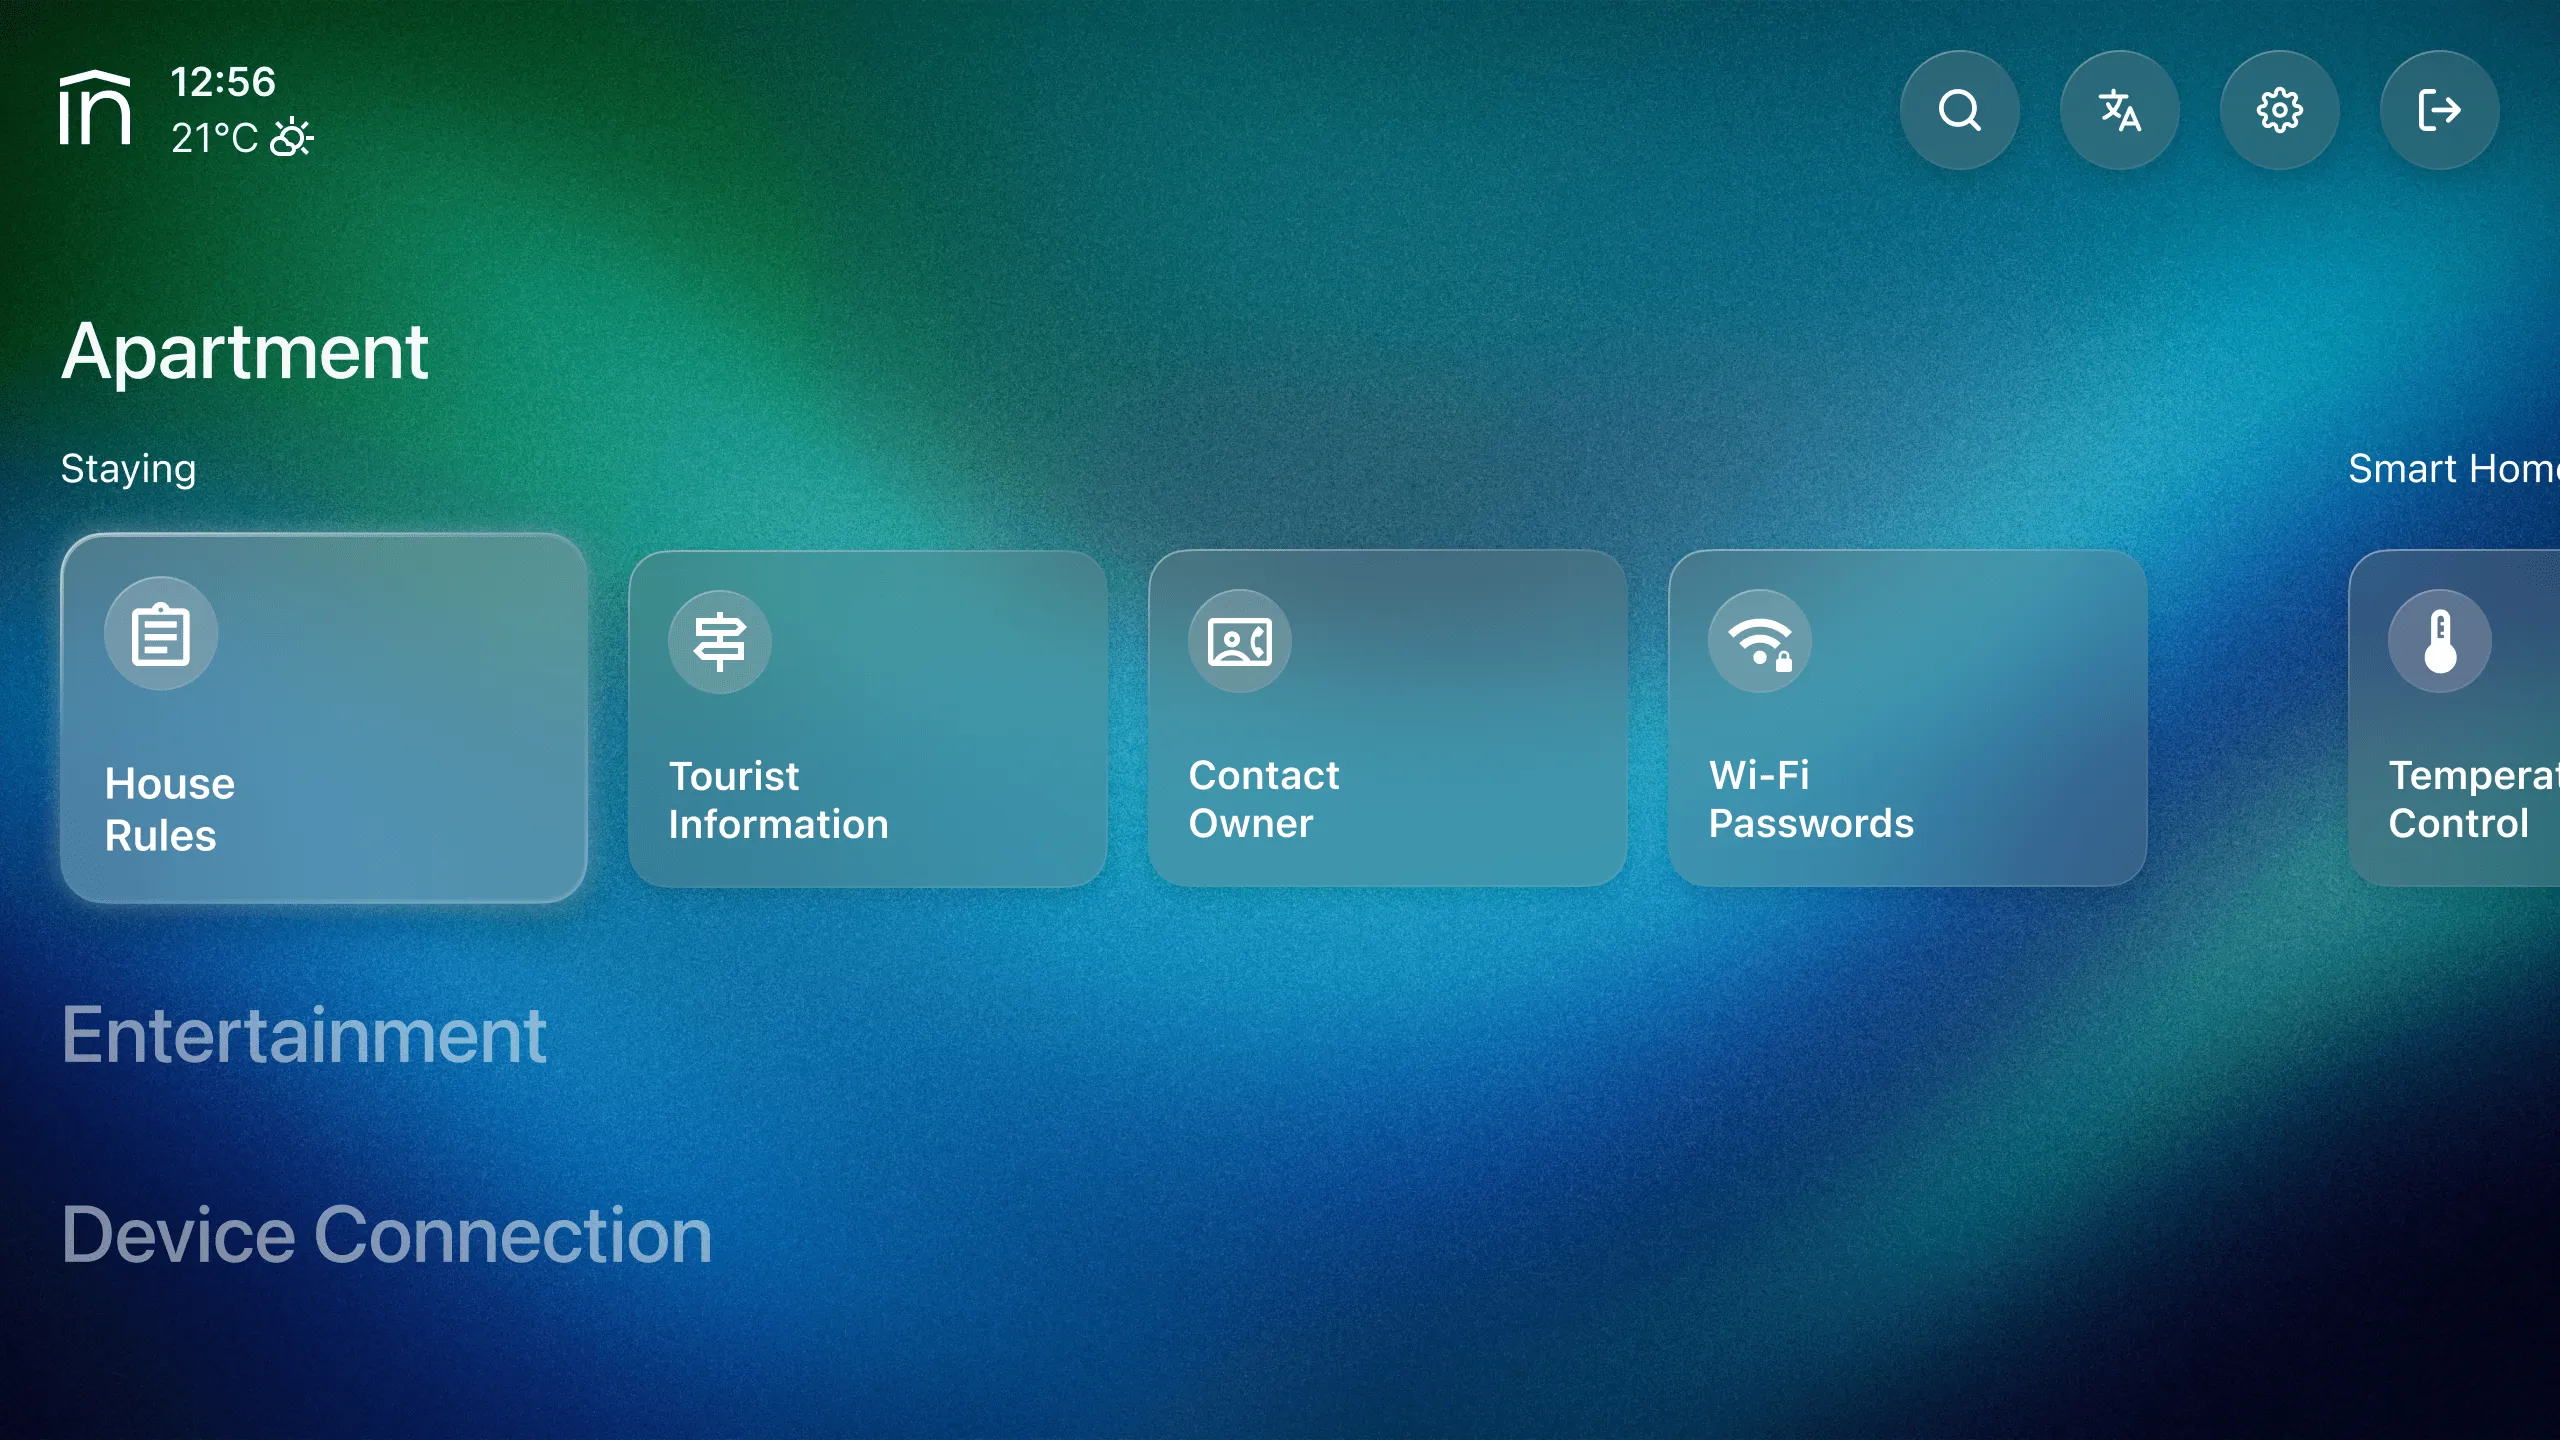The image size is (2560, 1440).
Task: Select the Temperature Control thermometer icon
Action: tap(2437, 641)
